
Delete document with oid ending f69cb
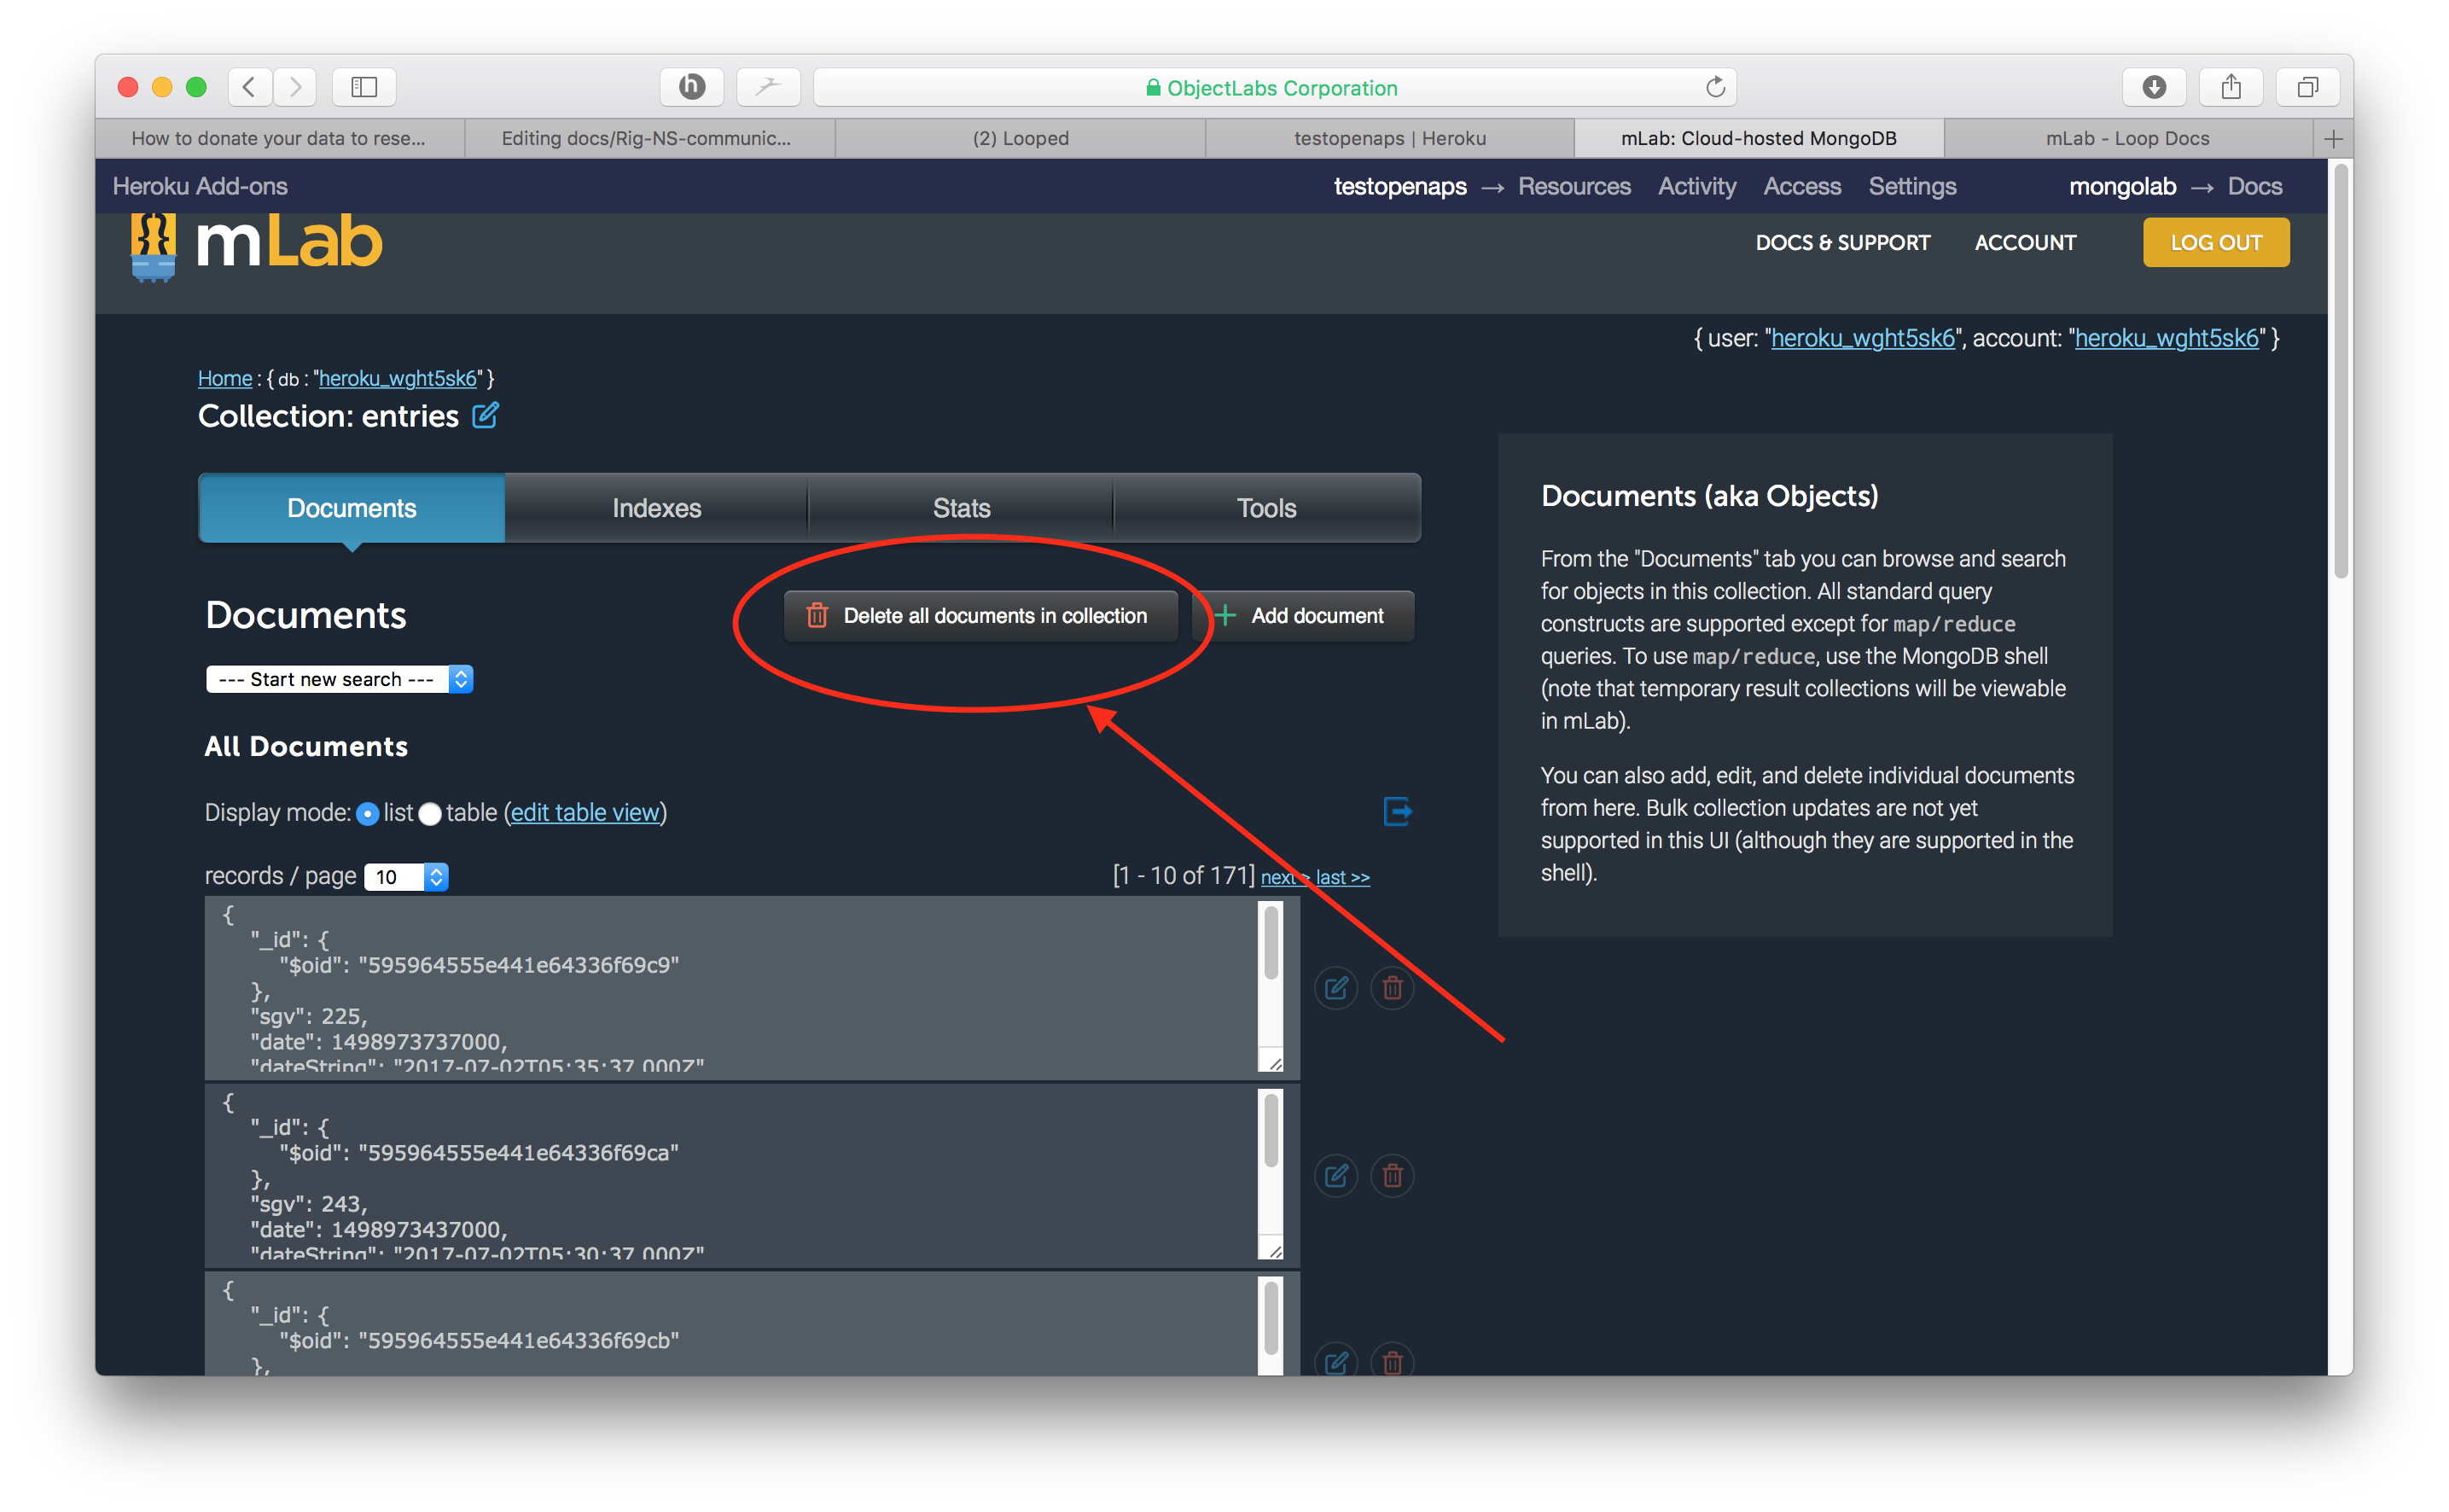tap(1392, 1360)
